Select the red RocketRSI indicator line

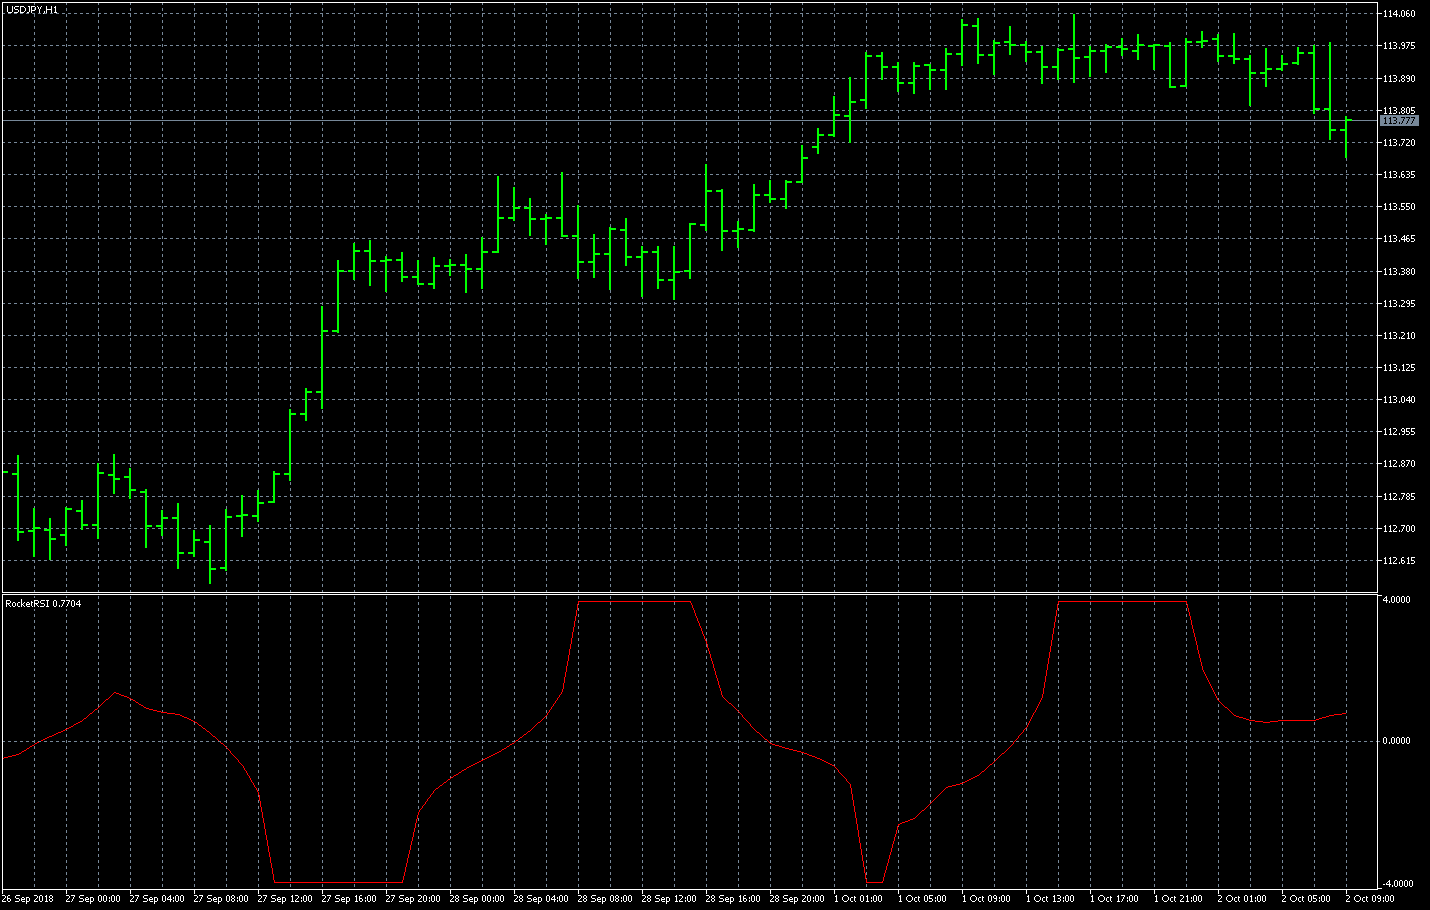coord(674,741)
